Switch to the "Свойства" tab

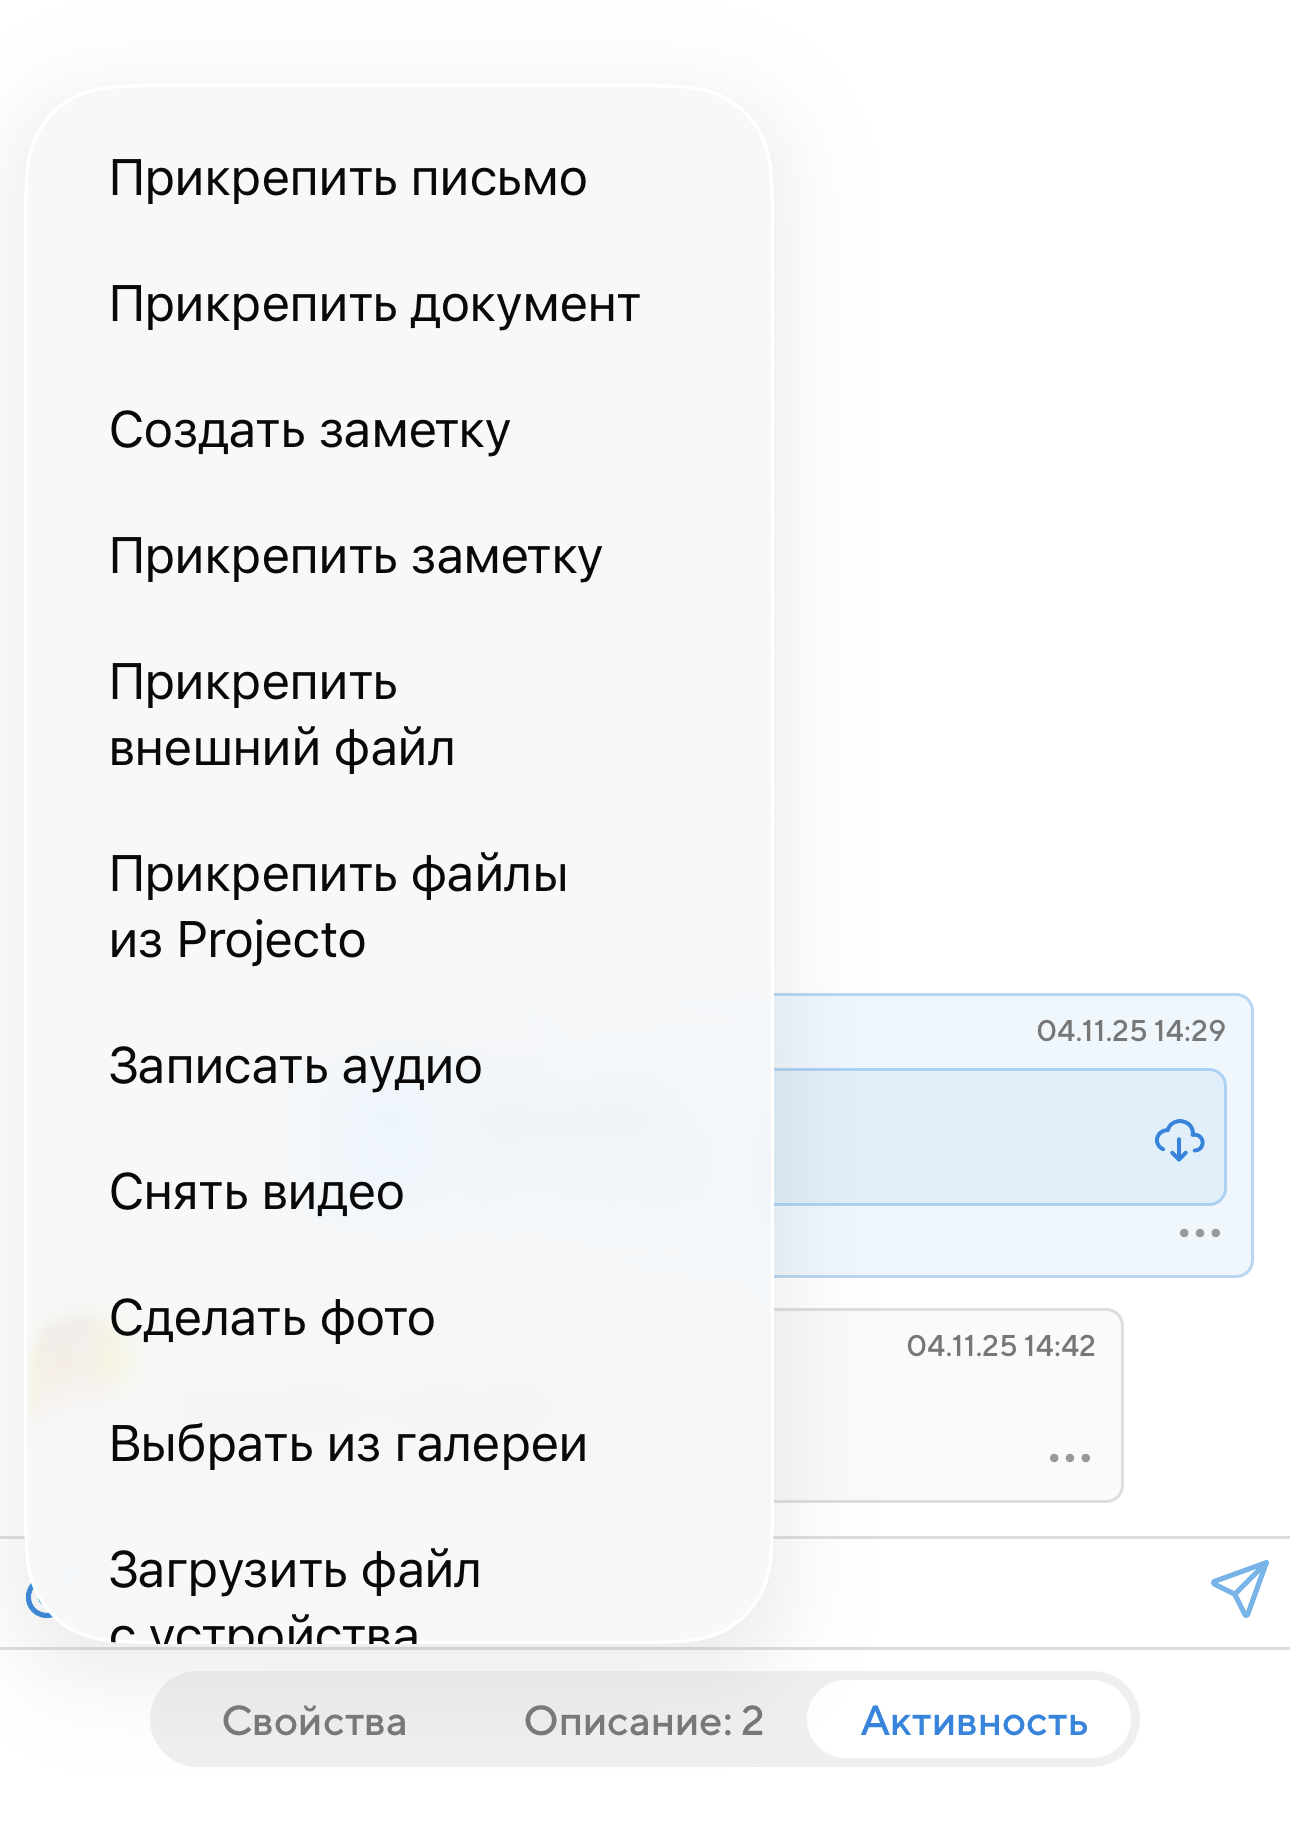(314, 1721)
